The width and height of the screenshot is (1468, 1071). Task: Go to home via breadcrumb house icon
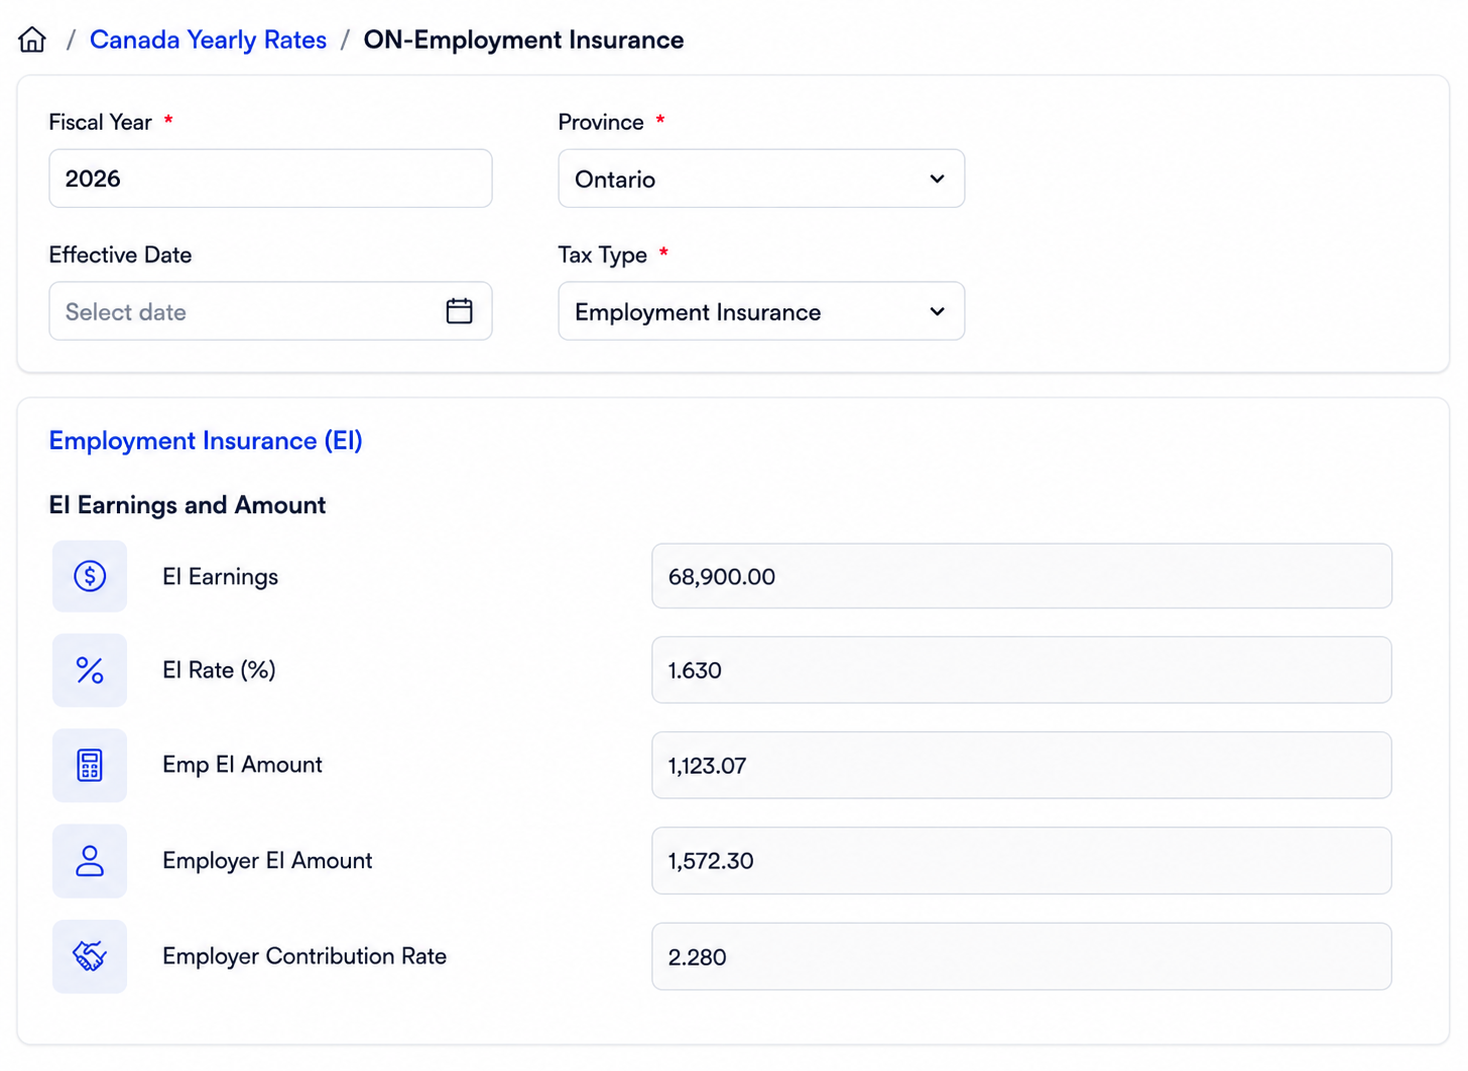coord(32,40)
